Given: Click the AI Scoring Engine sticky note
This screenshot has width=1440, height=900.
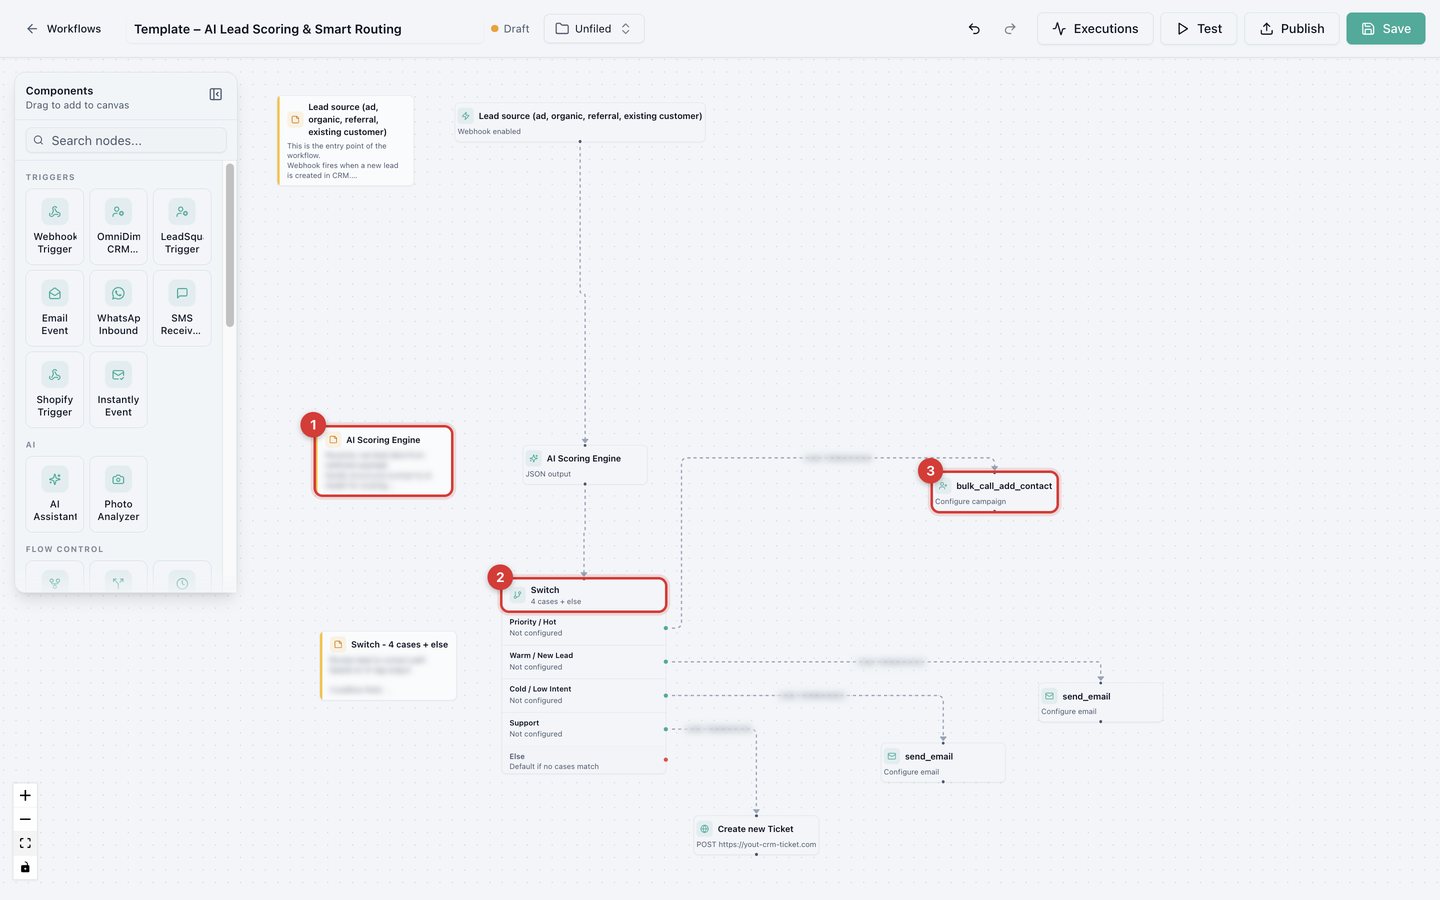Looking at the screenshot, I should click(385, 461).
